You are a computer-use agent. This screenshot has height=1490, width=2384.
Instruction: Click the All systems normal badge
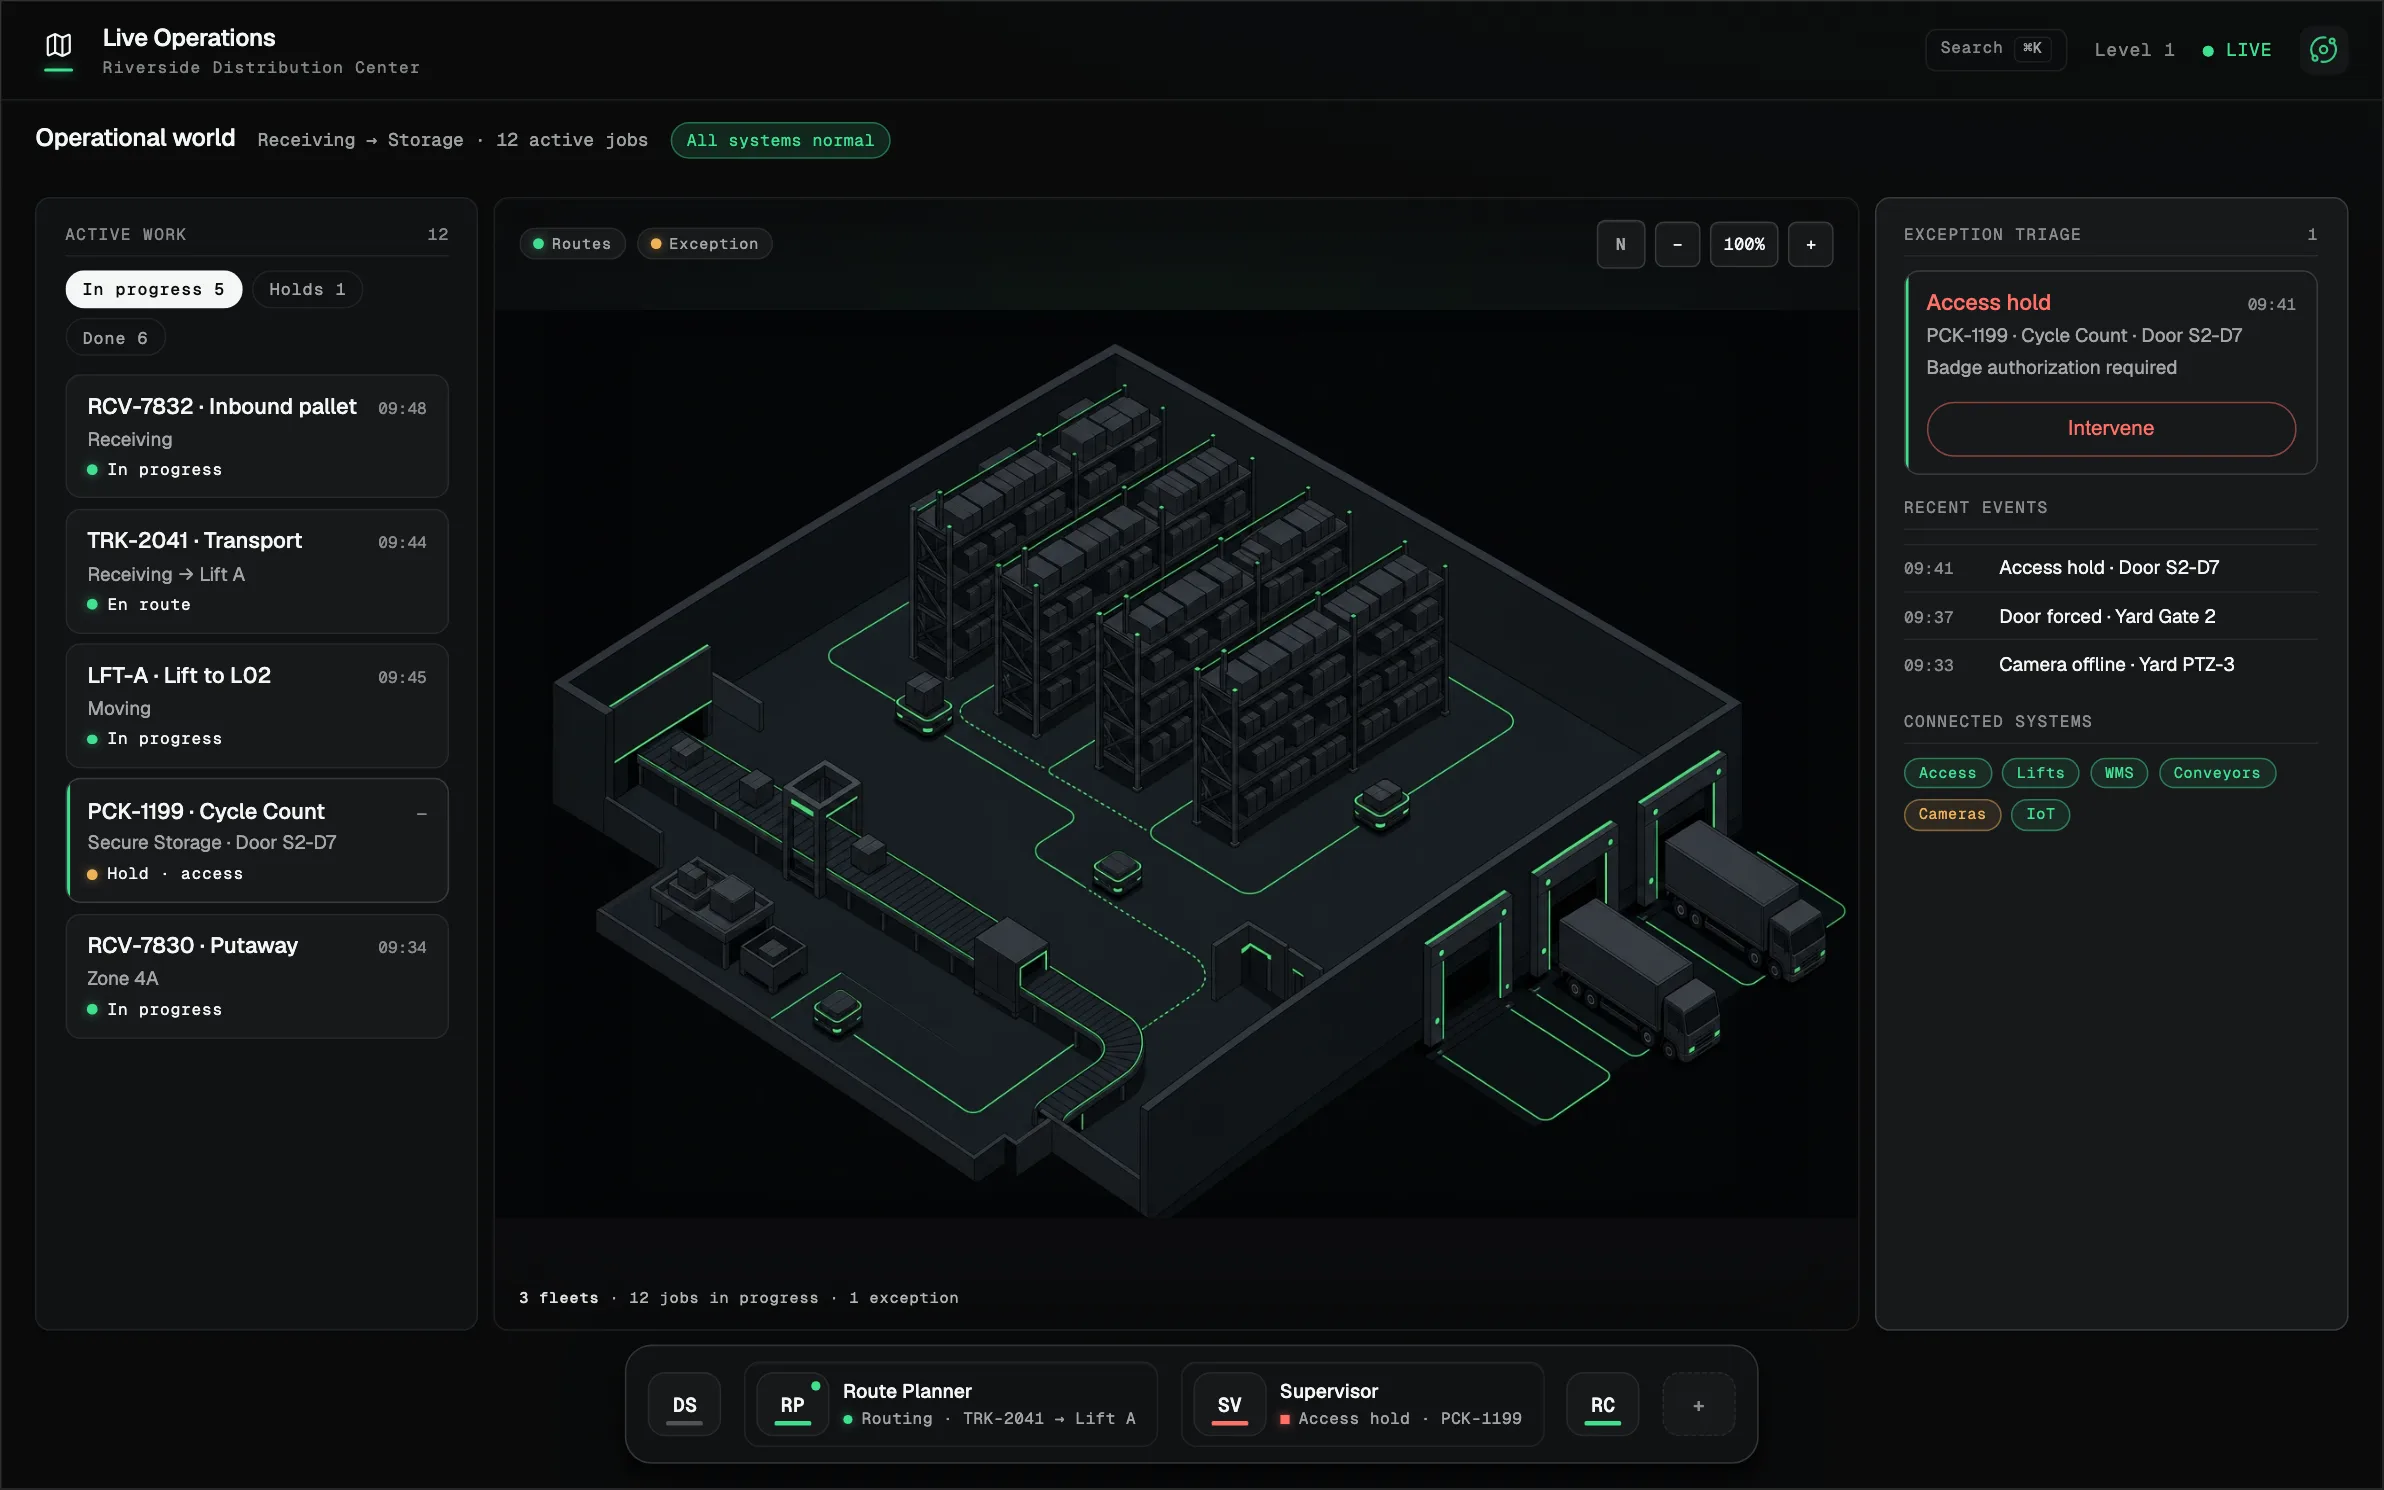pos(780,141)
